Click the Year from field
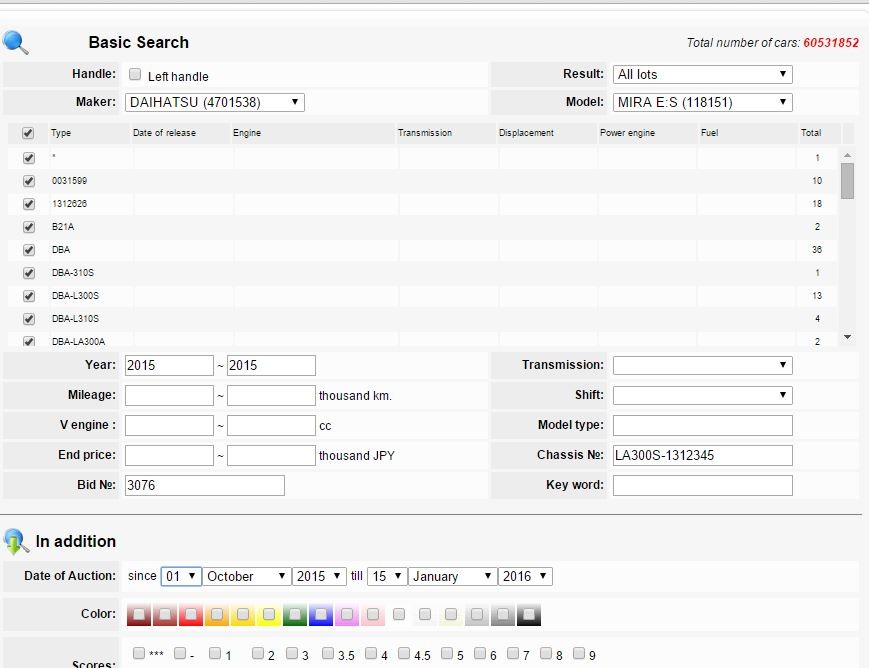 (169, 366)
